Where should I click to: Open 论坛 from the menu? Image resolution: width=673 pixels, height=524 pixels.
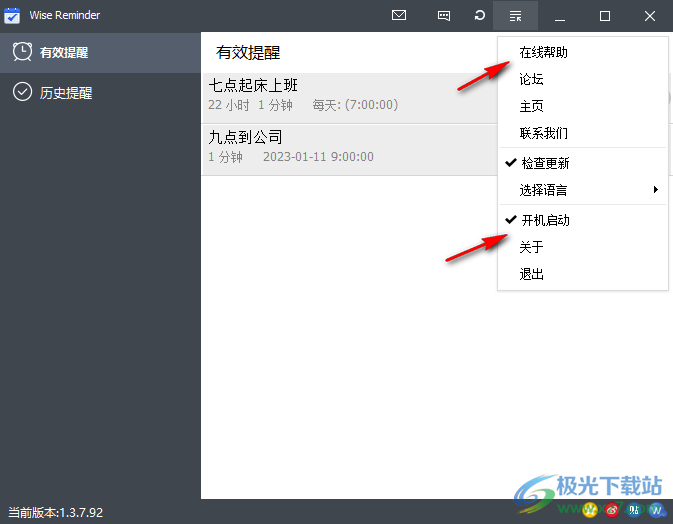point(531,79)
